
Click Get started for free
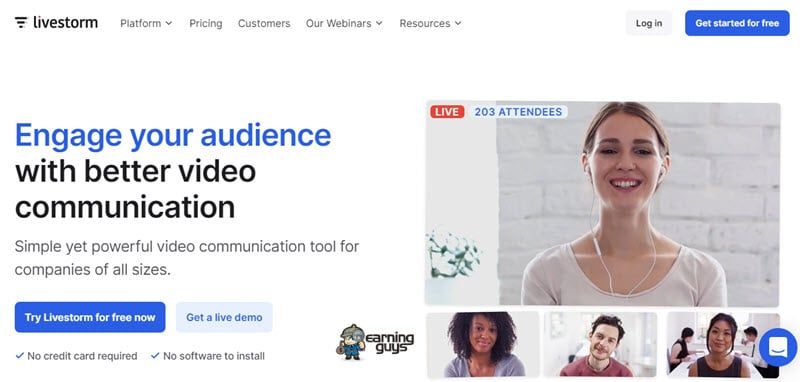[737, 23]
